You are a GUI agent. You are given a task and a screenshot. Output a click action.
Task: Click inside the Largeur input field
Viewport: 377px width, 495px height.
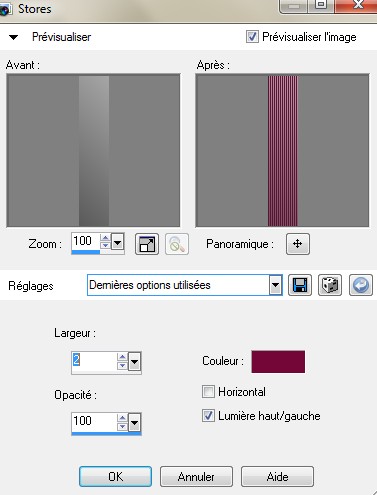[x=94, y=360]
